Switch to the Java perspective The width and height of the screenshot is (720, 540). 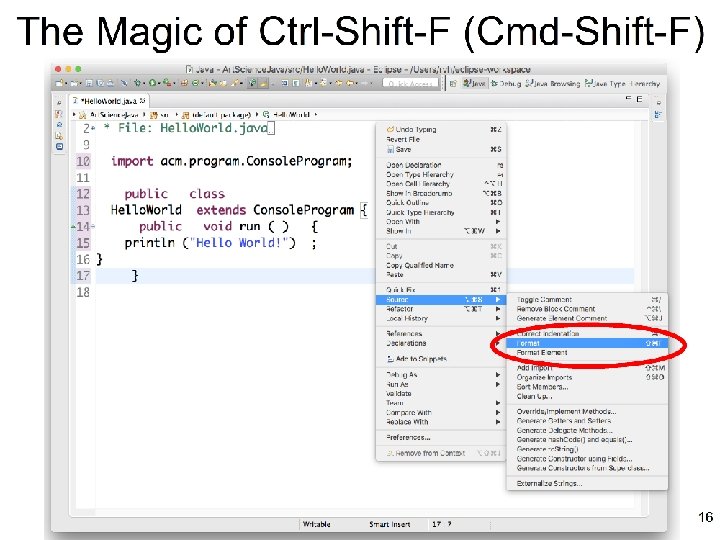pos(474,83)
